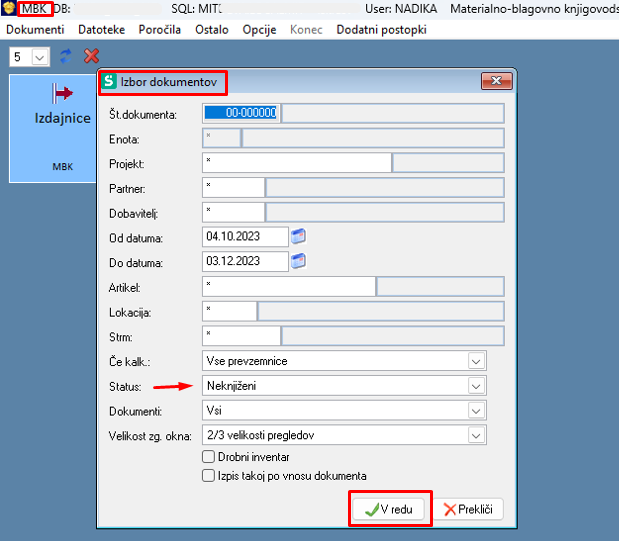619x541 pixels.
Task: Click the User: NADIKA title text
Action: [401, 9]
